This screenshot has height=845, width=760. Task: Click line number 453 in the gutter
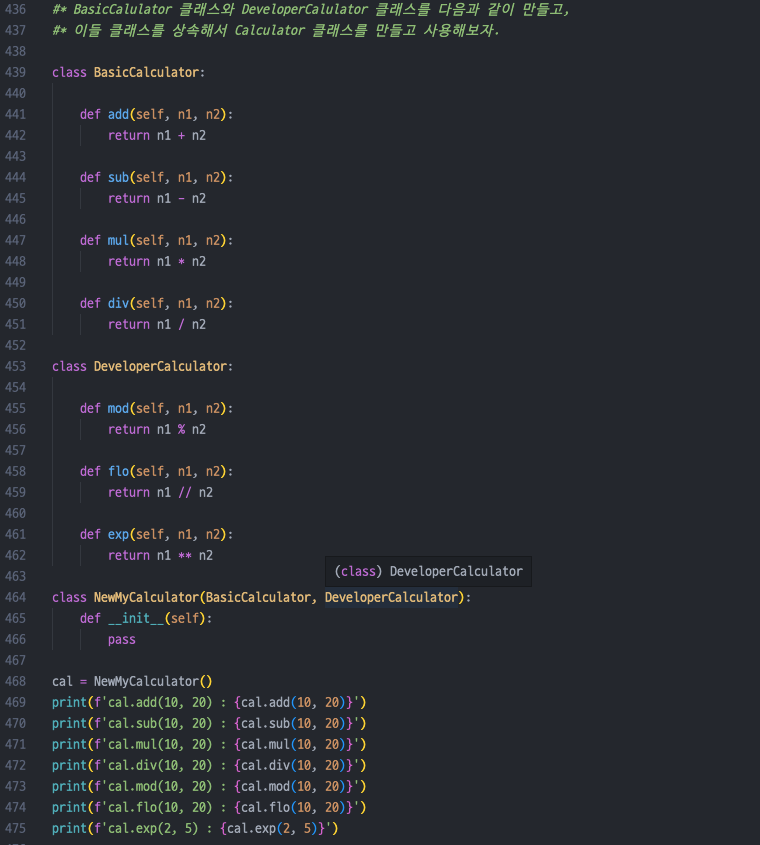point(15,366)
